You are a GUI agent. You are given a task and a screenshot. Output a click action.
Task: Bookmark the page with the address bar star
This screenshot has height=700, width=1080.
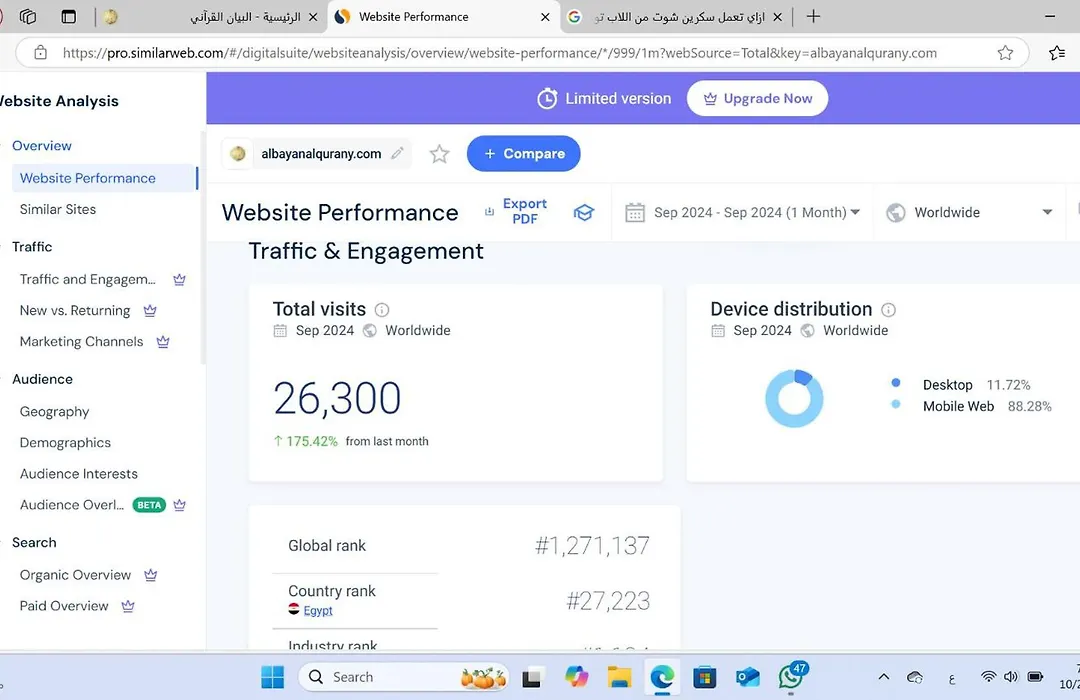tap(1005, 53)
